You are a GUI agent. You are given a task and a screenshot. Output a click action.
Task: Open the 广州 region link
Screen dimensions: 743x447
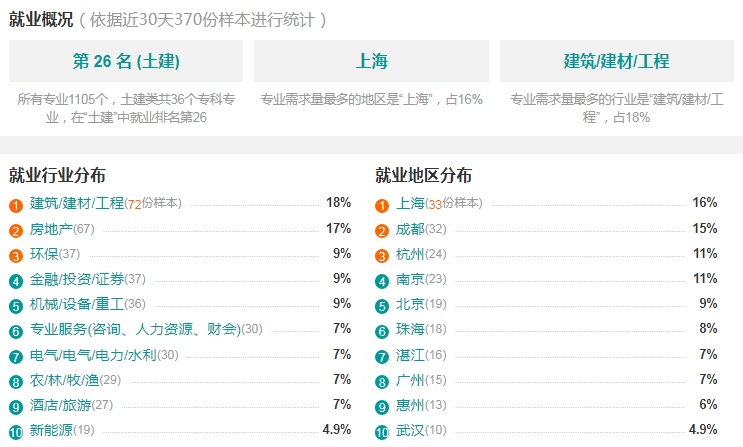point(410,380)
